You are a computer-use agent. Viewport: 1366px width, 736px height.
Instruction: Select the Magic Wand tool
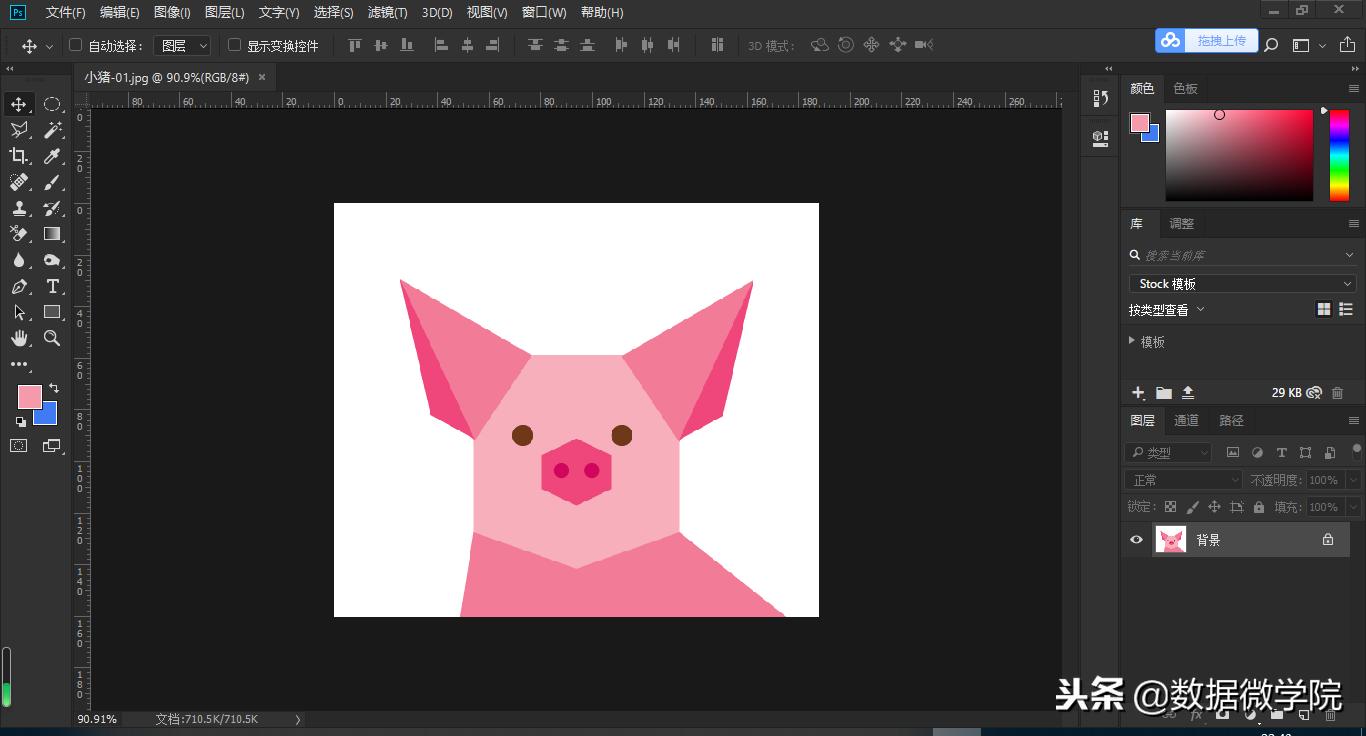(x=53, y=130)
